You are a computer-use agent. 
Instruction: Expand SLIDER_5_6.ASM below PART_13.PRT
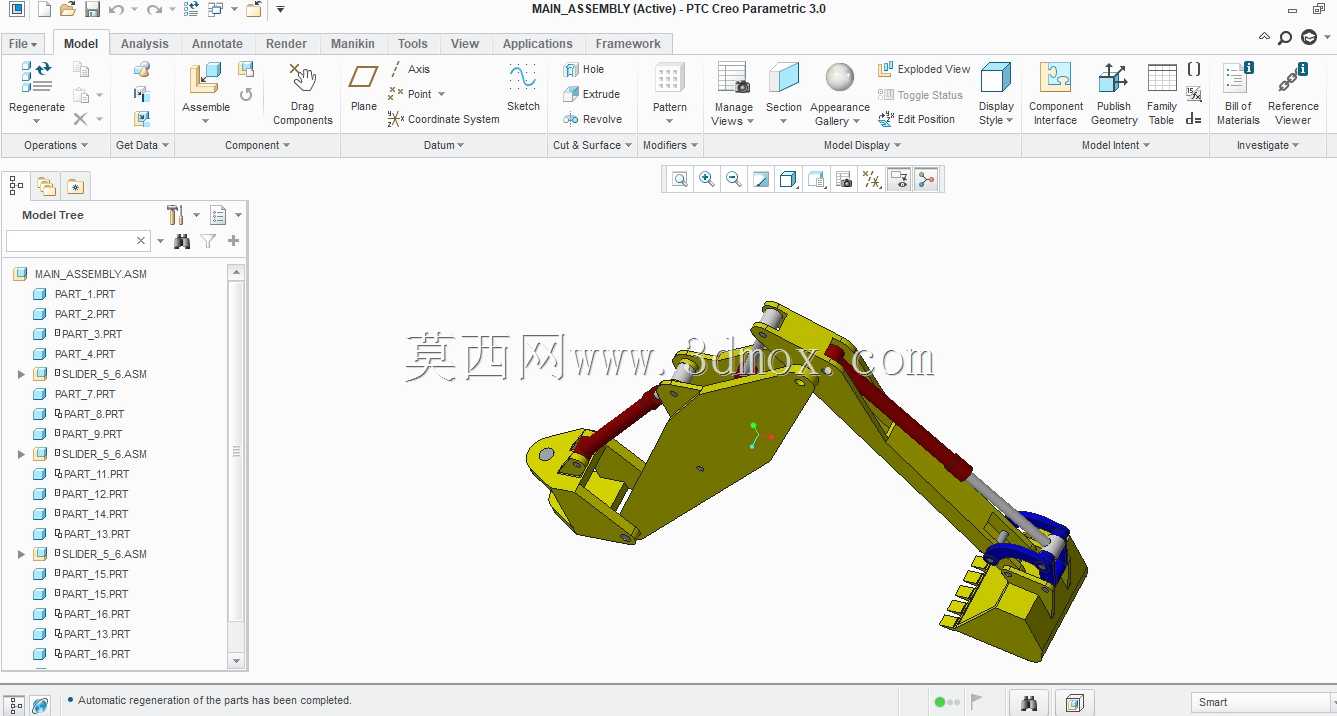(x=21, y=554)
